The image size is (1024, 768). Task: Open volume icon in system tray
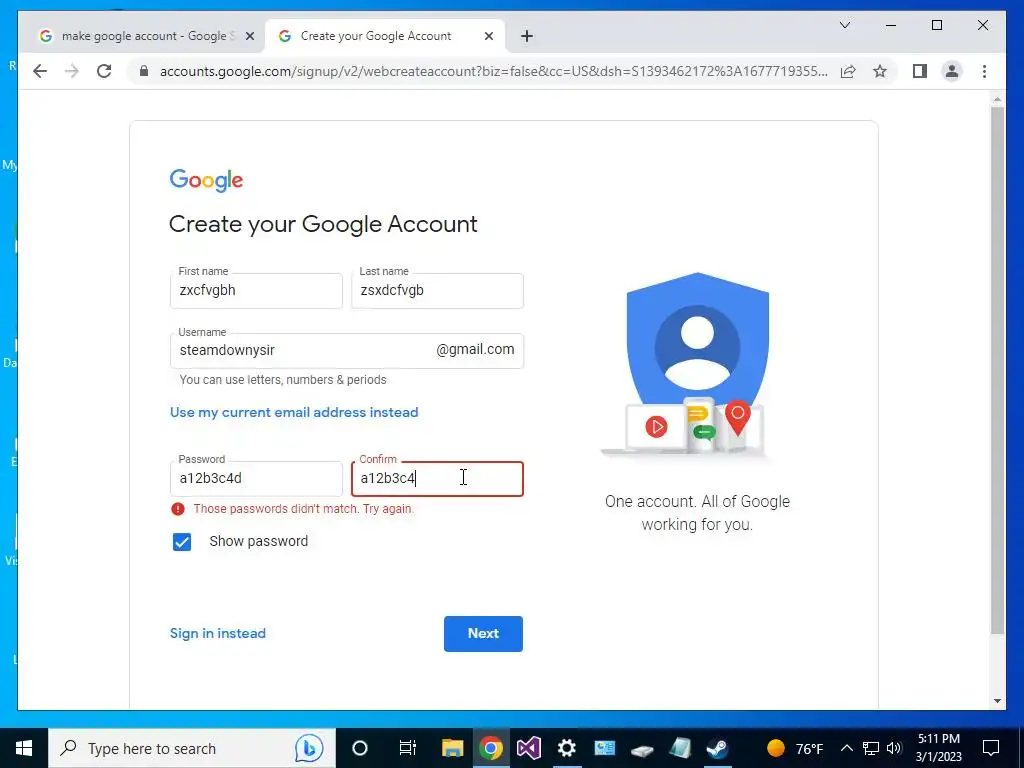pyautogui.click(x=894, y=748)
